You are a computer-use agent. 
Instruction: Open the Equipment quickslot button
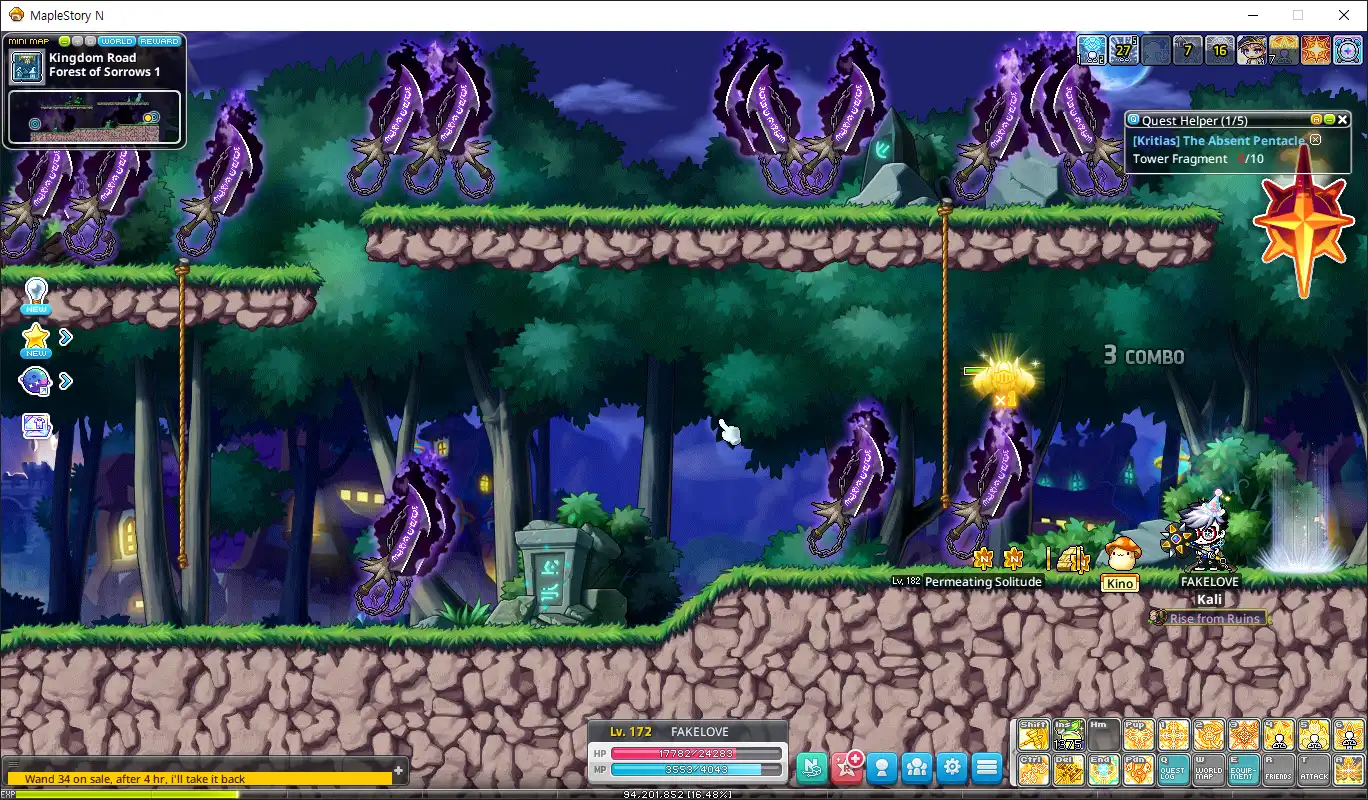(1244, 770)
